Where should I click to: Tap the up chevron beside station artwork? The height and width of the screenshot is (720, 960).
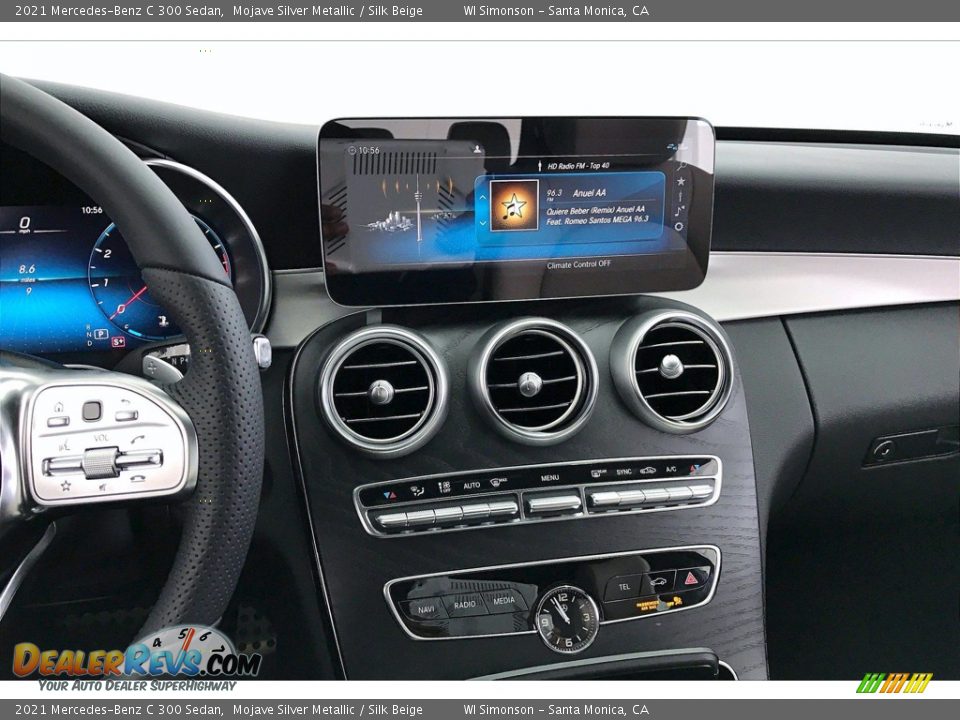(x=483, y=196)
